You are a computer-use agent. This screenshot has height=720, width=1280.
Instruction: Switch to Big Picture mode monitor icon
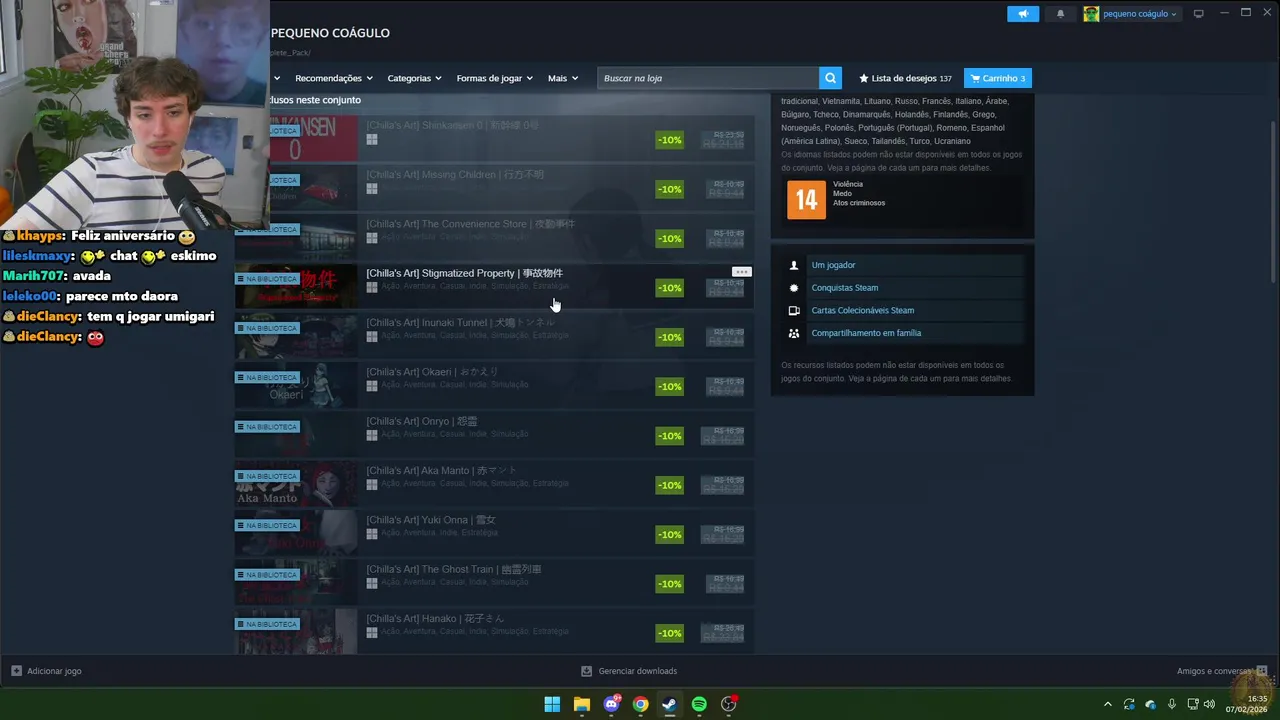pos(1199,14)
